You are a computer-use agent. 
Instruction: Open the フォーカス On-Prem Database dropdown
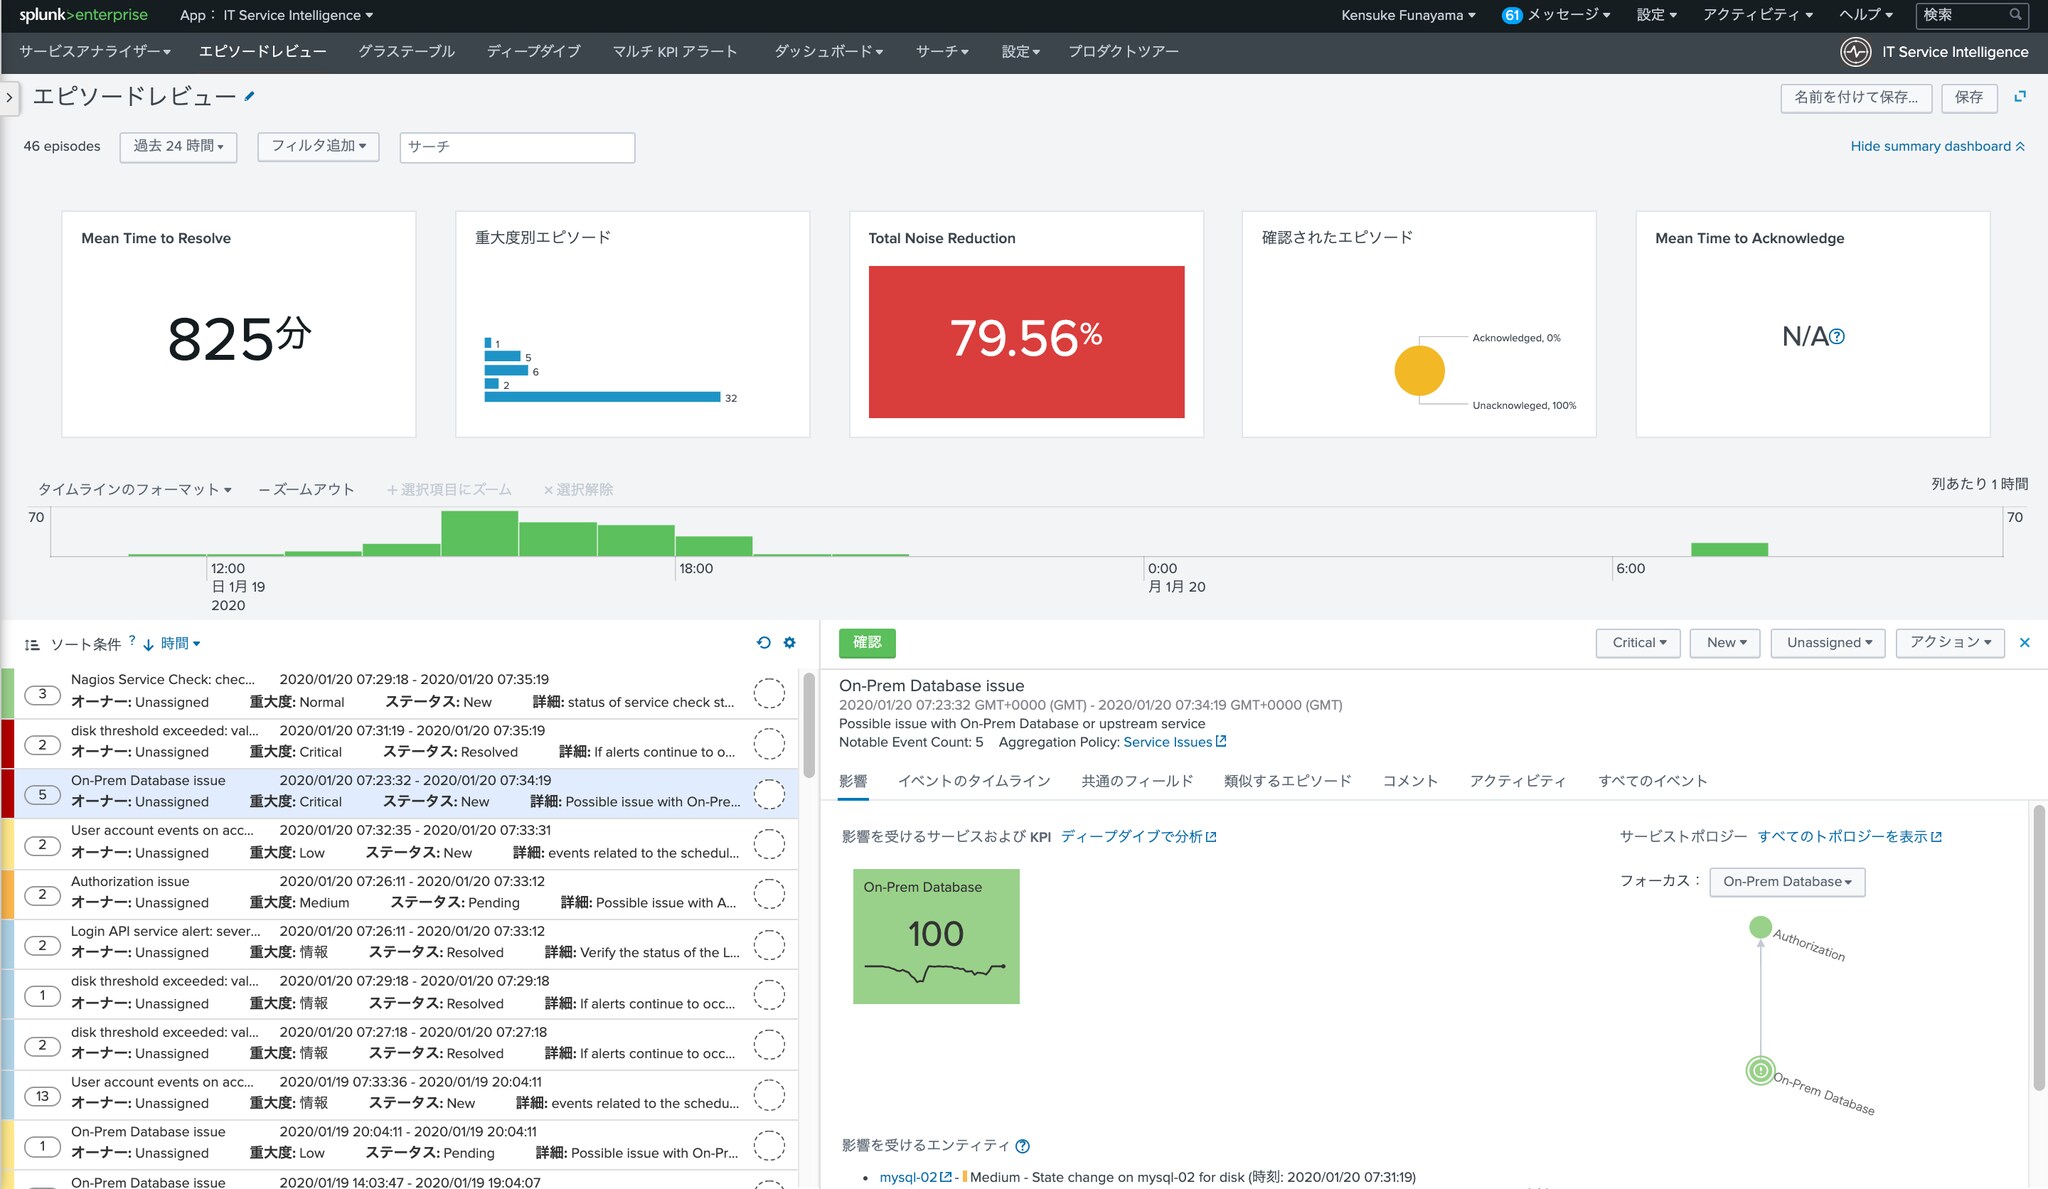[x=1787, y=882]
